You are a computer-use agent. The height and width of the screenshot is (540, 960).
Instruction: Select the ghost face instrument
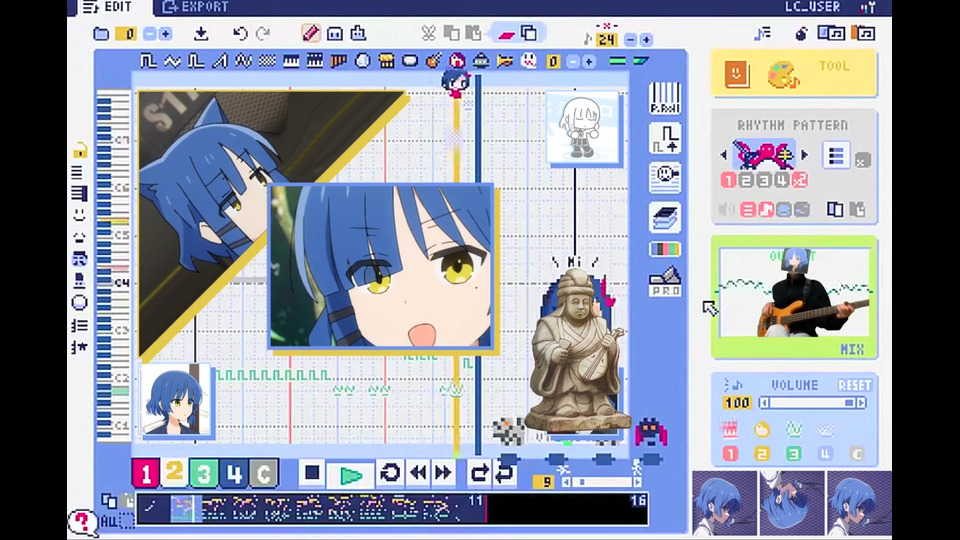pyautogui.click(x=528, y=61)
